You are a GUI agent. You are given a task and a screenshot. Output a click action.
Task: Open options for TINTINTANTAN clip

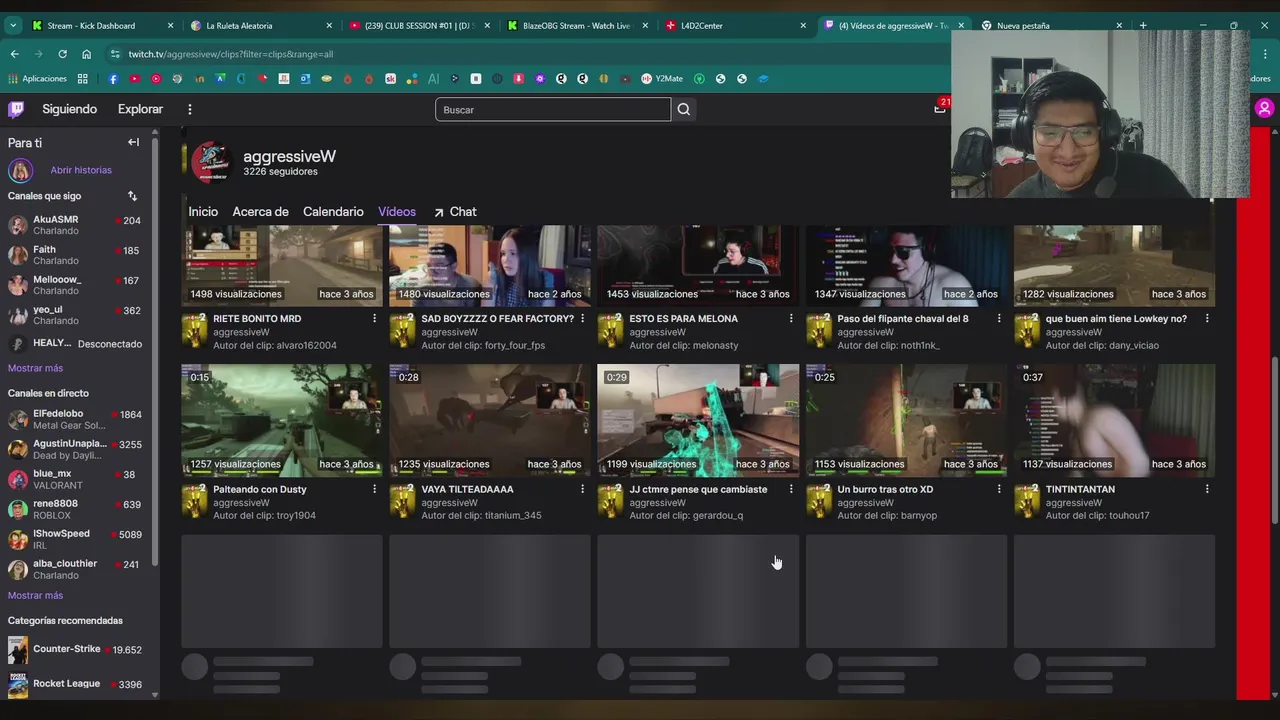pyautogui.click(x=1206, y=489)
